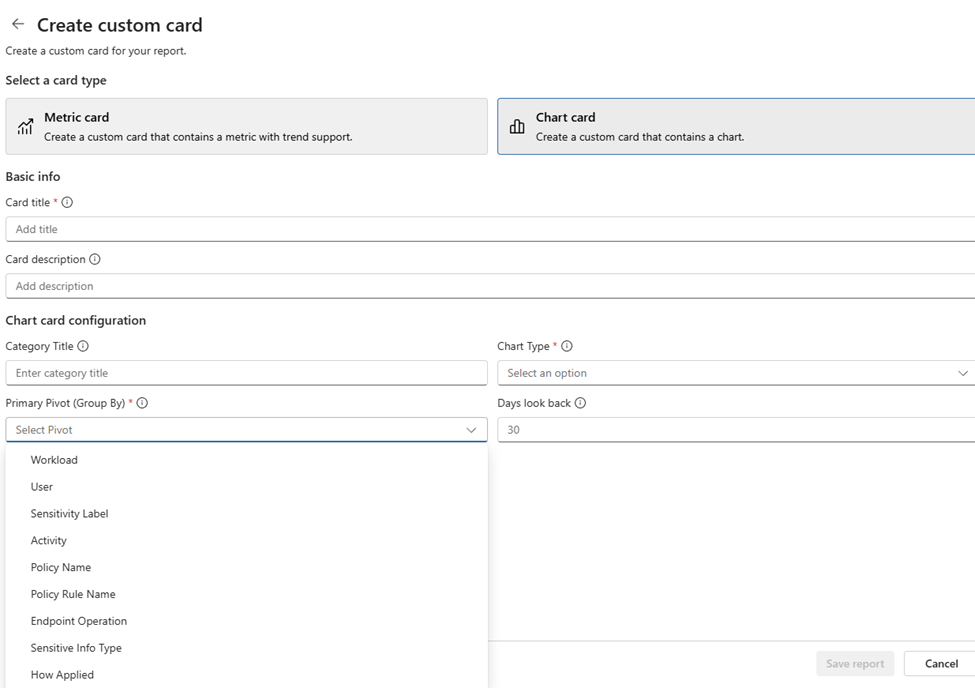
Task: Choose Sensitivity Label pivot option
Action: 69,514
